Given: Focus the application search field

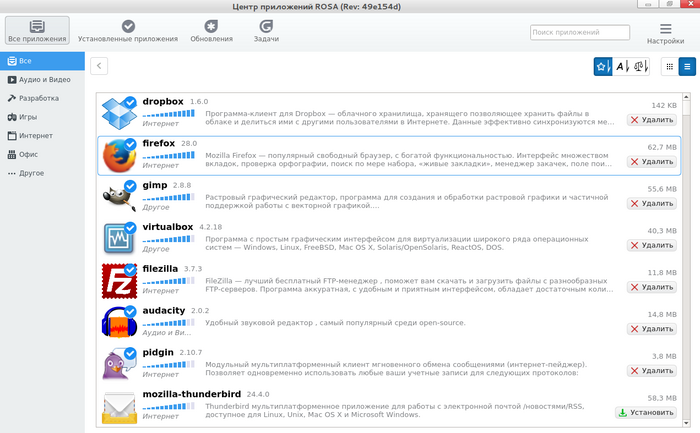Looking at the screenshot, I should click(x=580, y=32).
